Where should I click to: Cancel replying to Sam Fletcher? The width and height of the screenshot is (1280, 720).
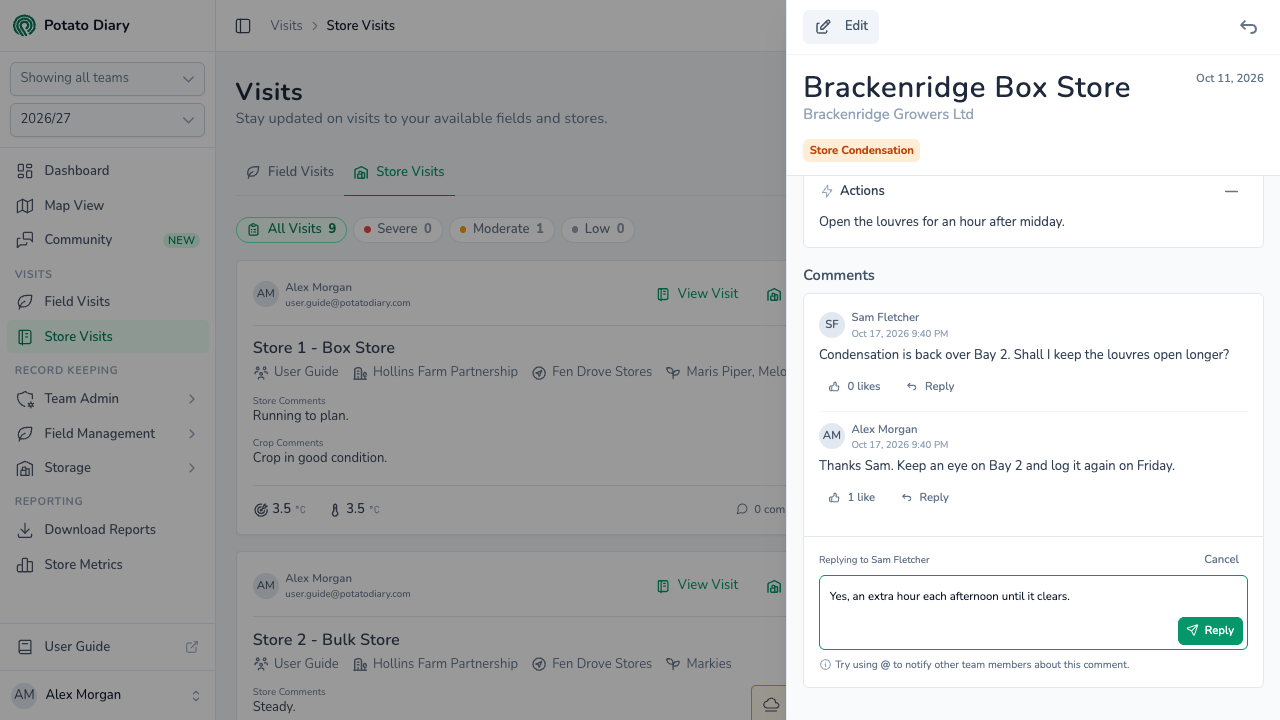tap(1221, 560)
